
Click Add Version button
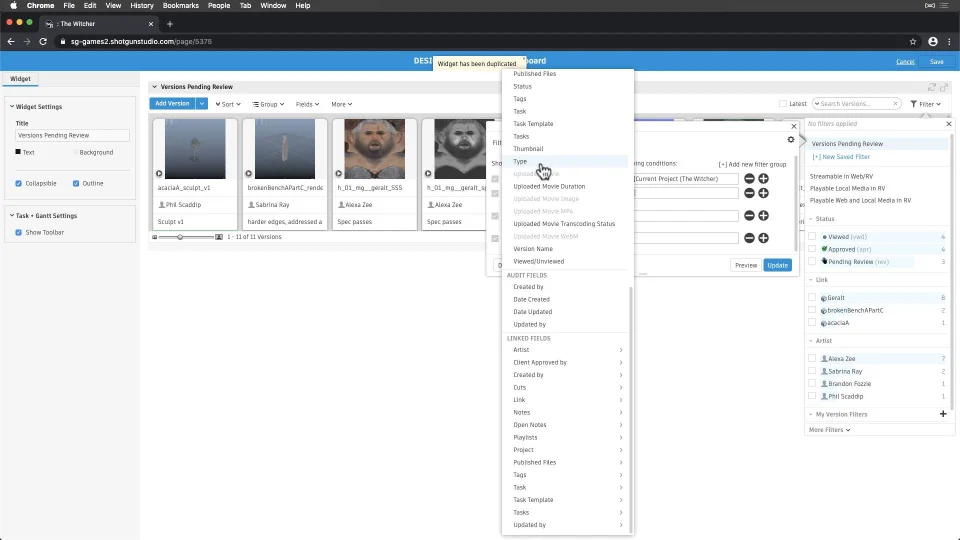[172, 104]
